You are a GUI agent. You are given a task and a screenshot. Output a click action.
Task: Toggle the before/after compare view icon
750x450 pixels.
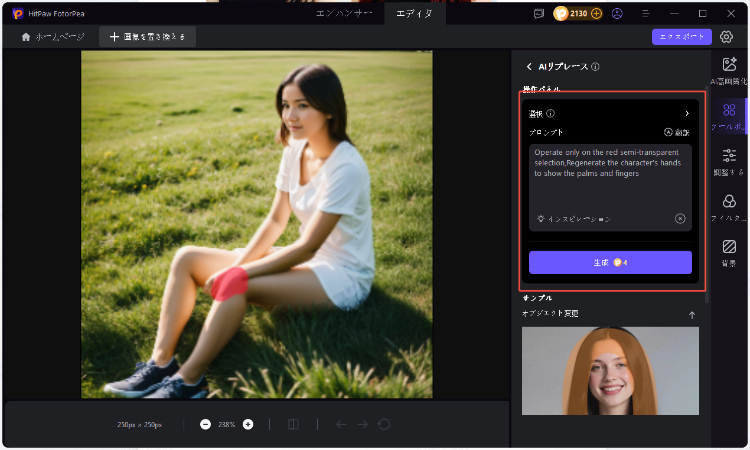293,424
